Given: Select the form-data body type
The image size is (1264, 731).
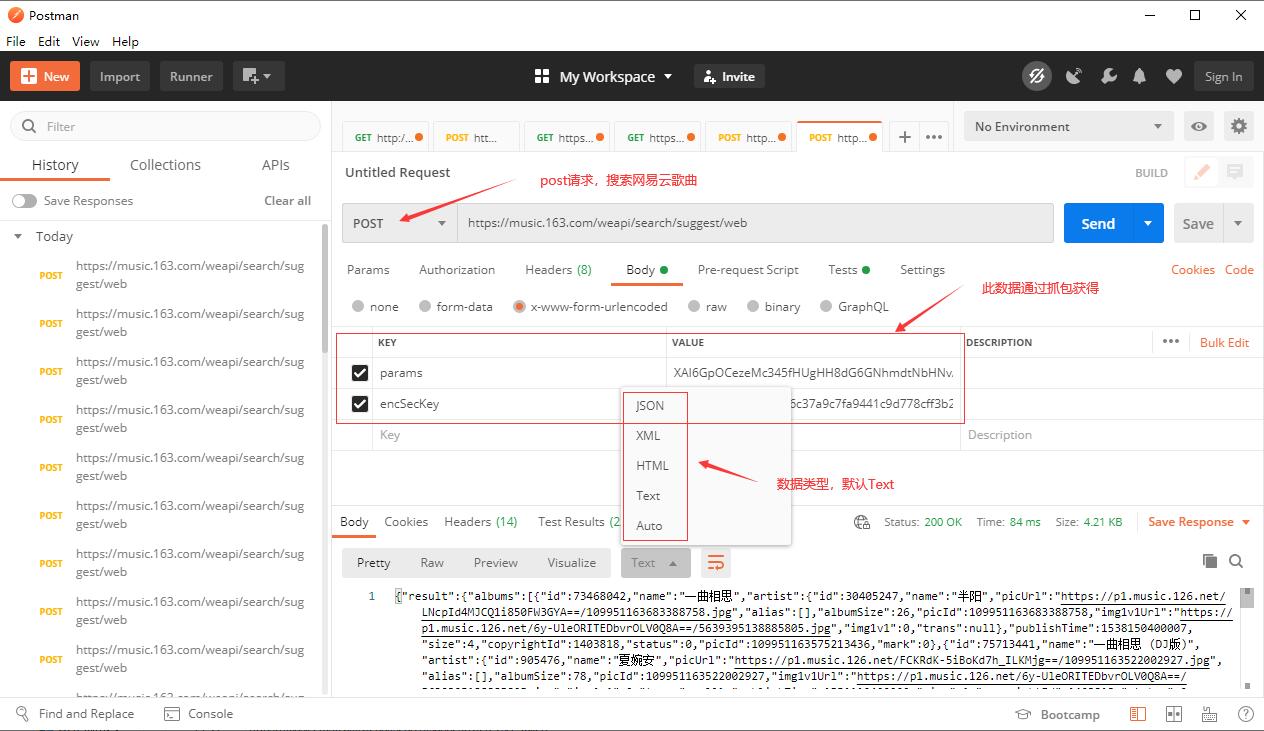Looking at the screenshot, I should coord(425,307).
